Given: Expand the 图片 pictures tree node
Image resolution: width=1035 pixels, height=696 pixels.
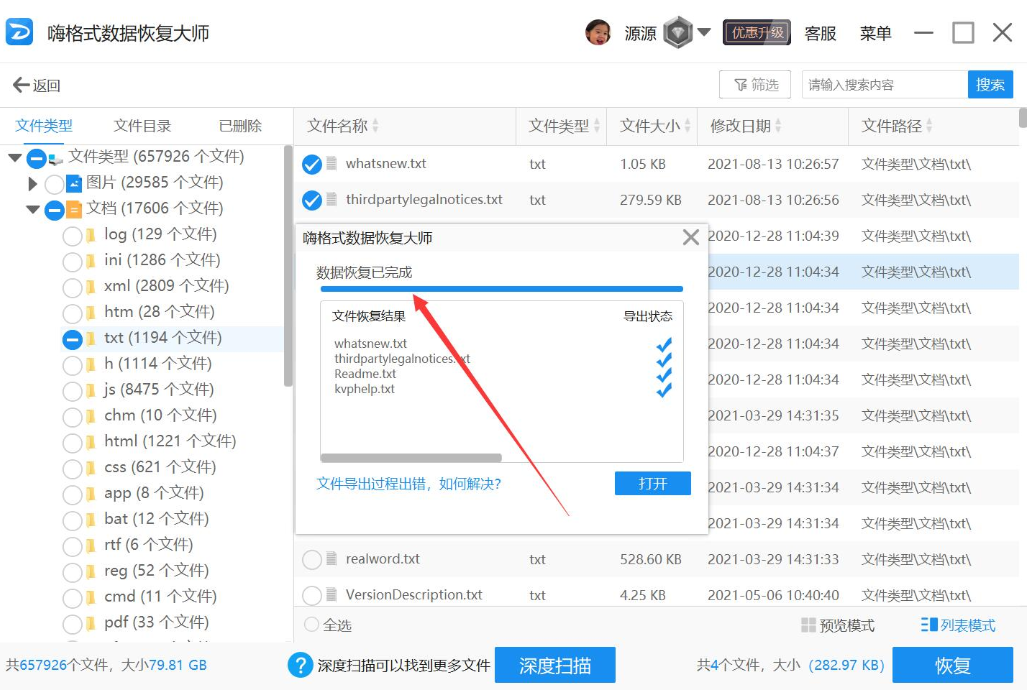Looking at the screenshot, I should tap(33, 183).
